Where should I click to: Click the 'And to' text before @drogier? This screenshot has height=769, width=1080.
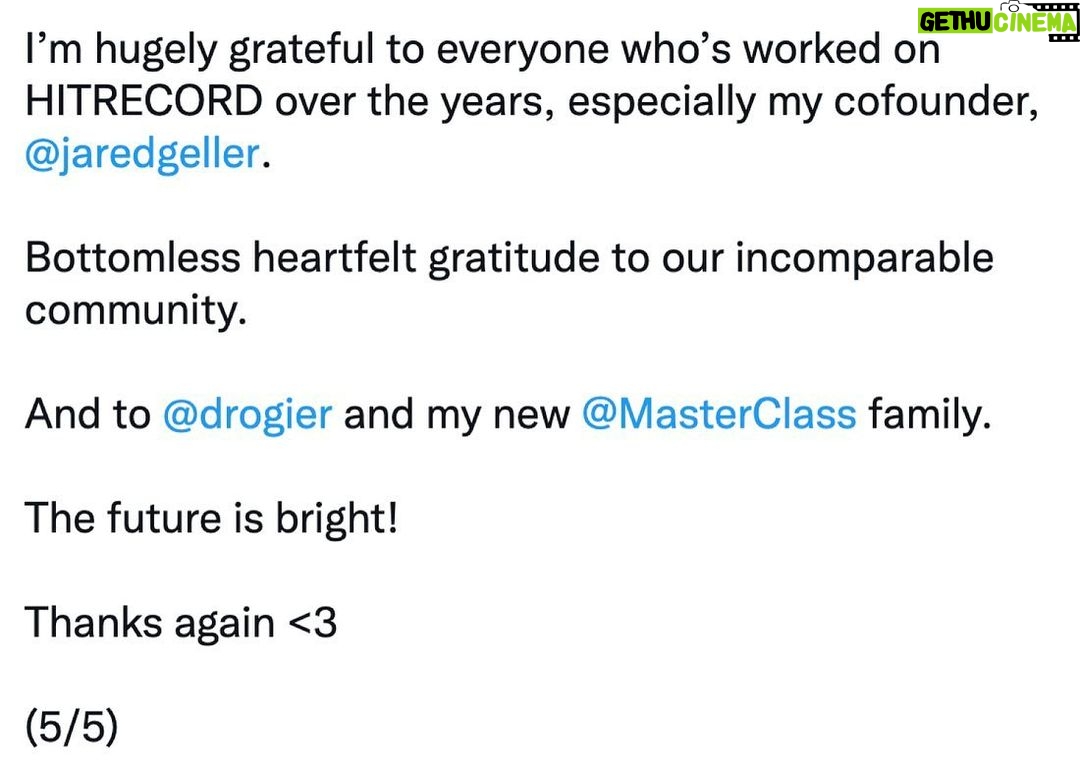click(87, 415)
